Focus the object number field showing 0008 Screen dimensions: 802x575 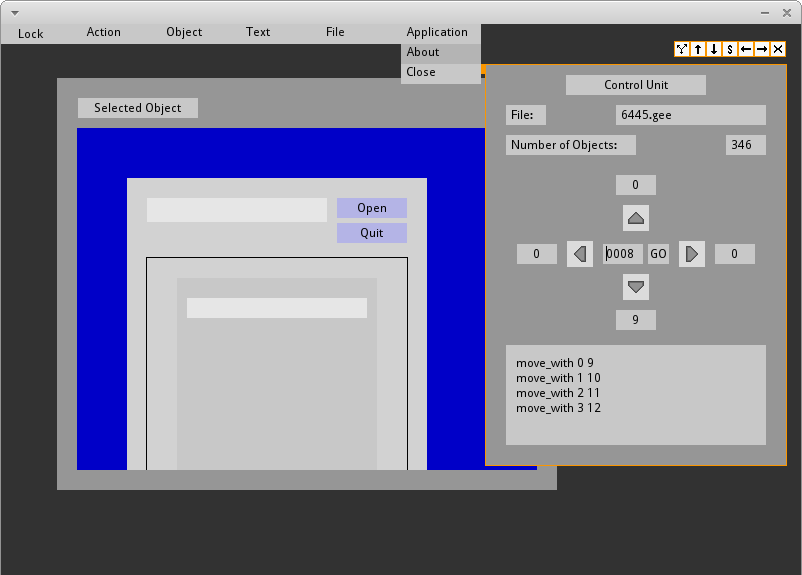point(623,254)
